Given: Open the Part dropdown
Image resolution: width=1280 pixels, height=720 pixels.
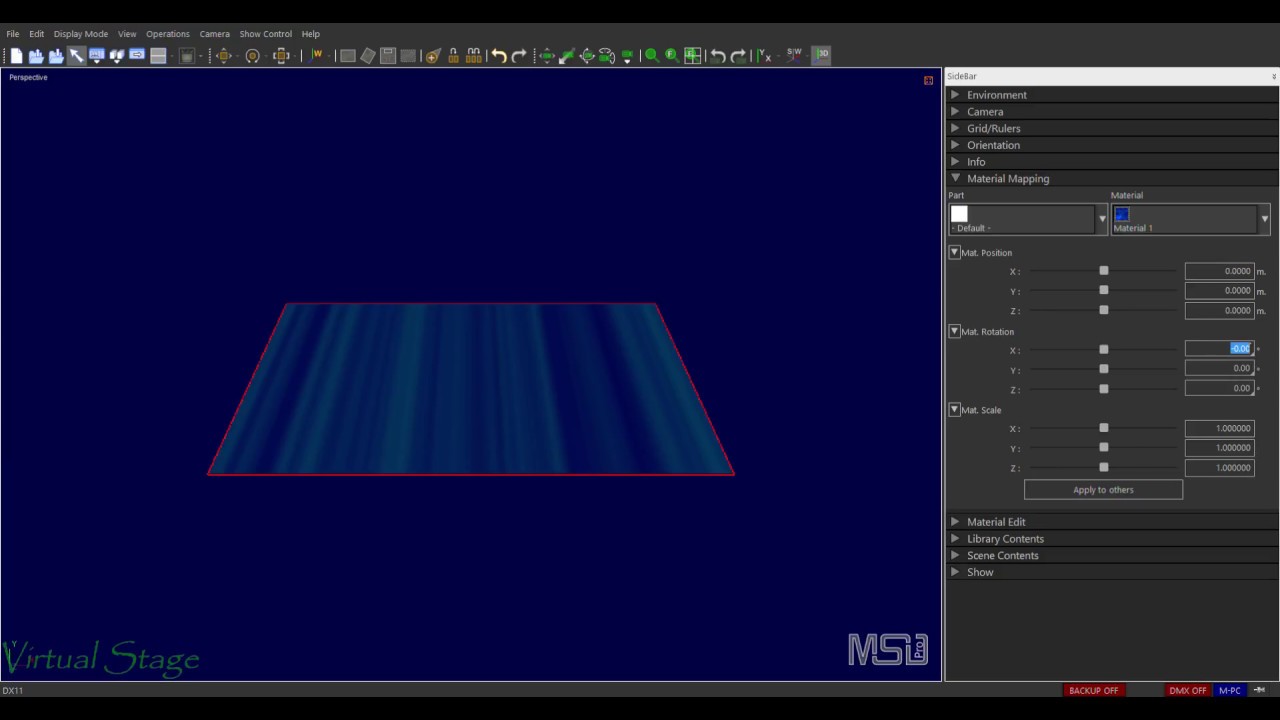Looking at the screenshot, I should point(1102,219).
